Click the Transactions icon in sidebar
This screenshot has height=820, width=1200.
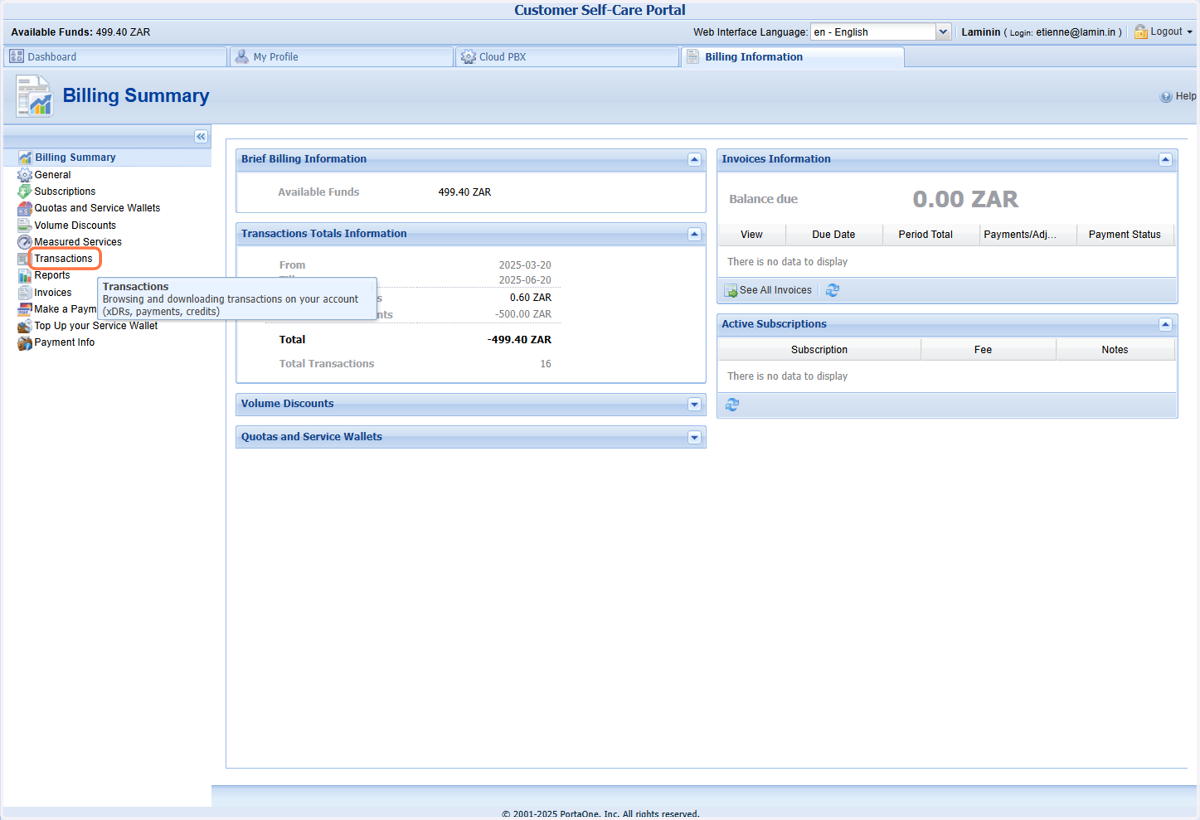tap(24, 259)
